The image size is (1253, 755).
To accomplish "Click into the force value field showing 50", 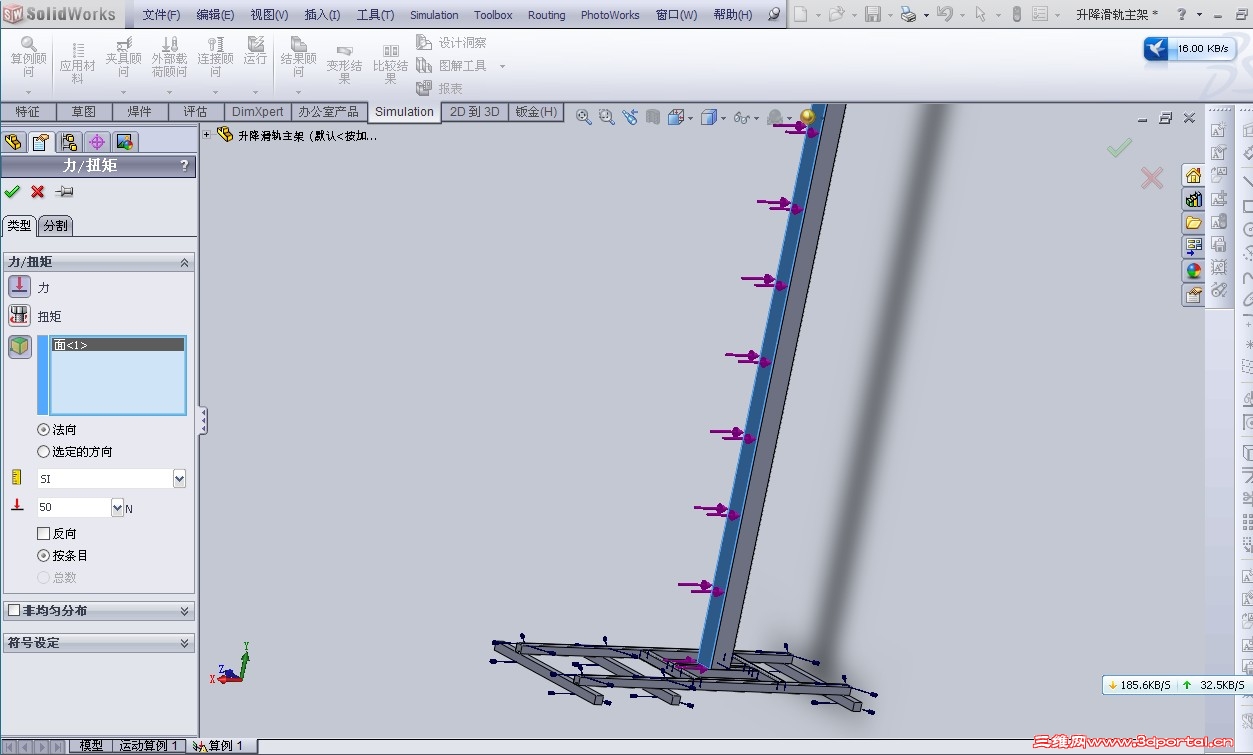I will pos(73,507).
